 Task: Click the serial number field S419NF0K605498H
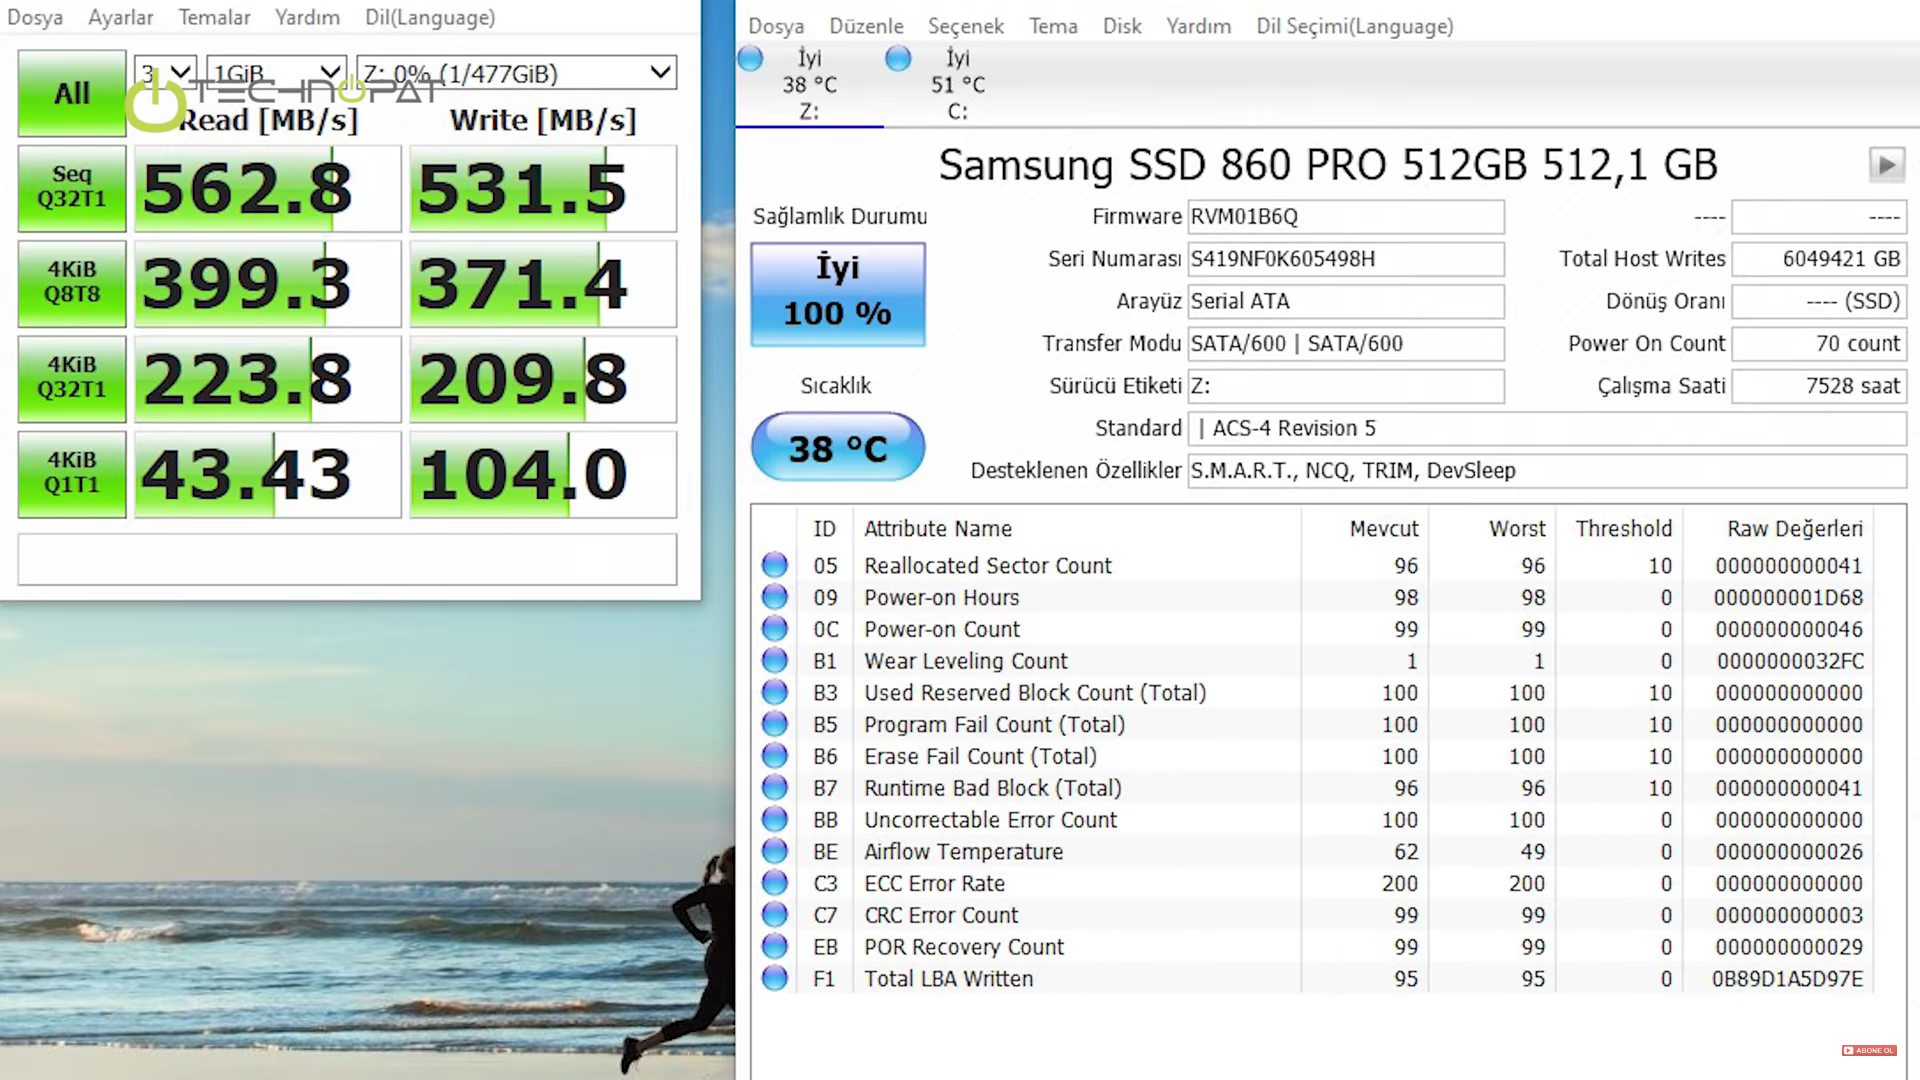coord(1346,259)
